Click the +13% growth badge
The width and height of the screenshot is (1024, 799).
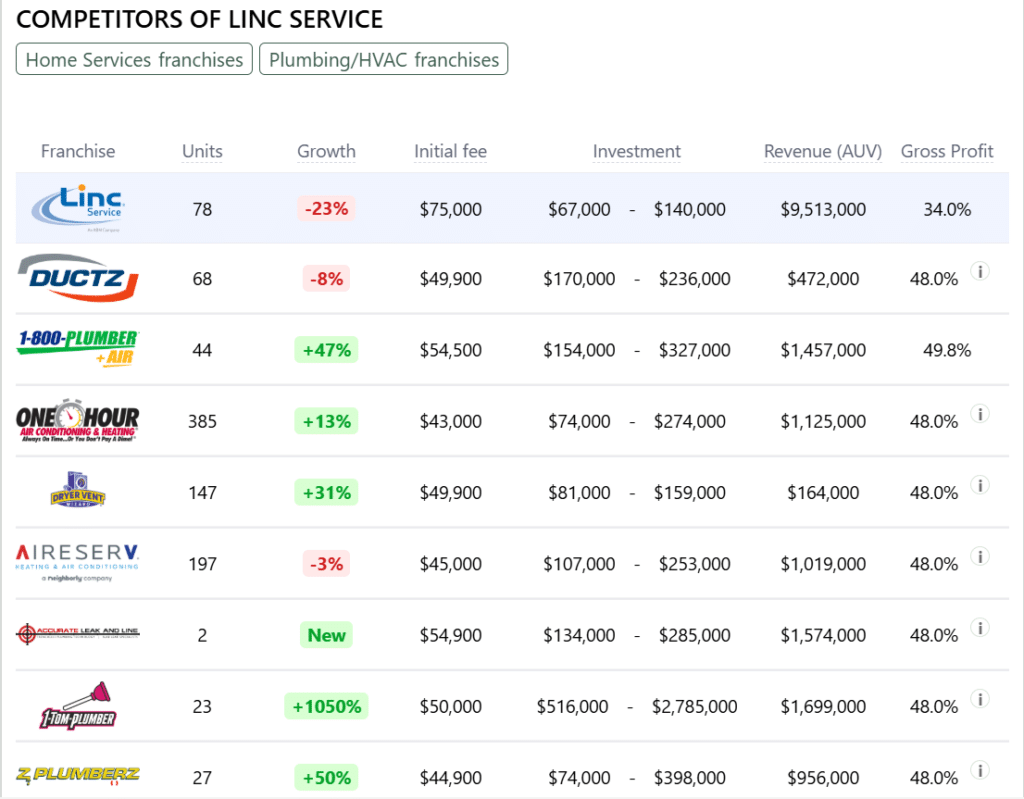[327, 421]
